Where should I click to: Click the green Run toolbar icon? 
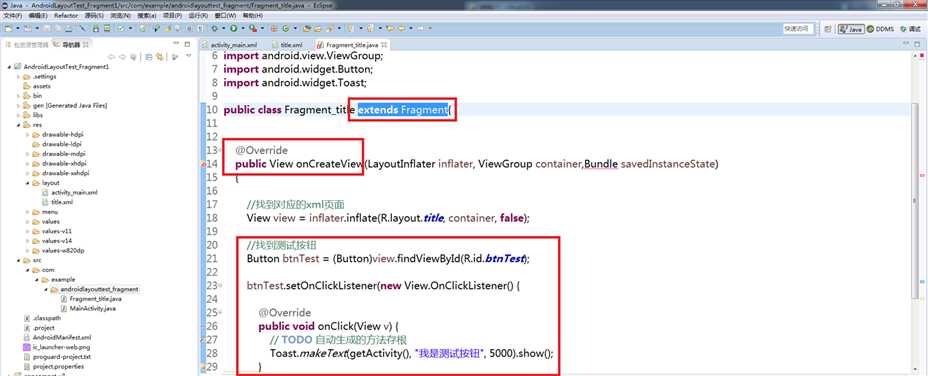[x=233, y=28]
